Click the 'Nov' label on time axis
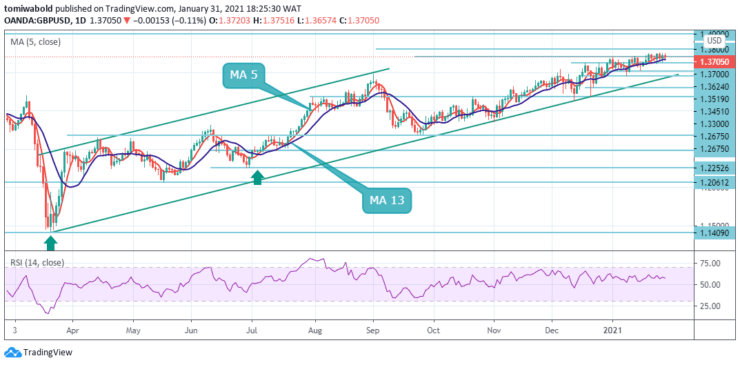740x365 pixels. point(494,331)
